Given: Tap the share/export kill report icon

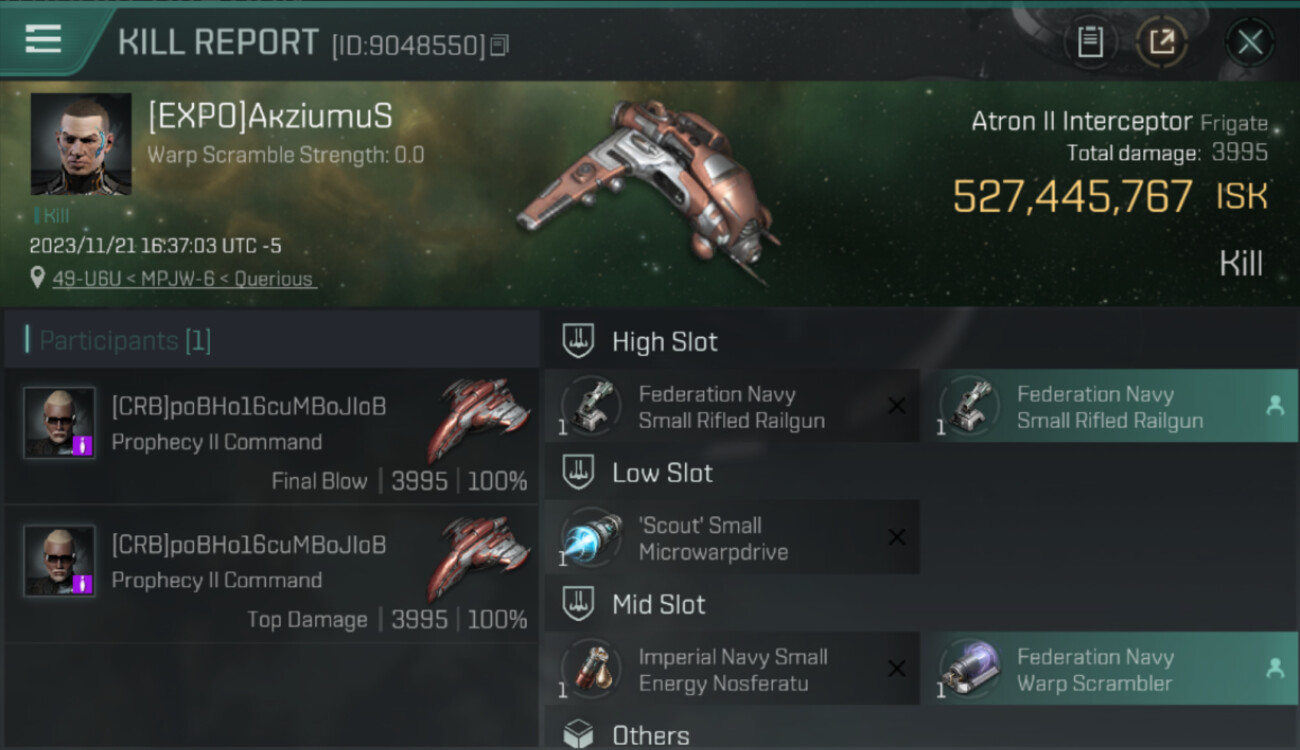Looking at the screenshot, I should point(1161,42).
